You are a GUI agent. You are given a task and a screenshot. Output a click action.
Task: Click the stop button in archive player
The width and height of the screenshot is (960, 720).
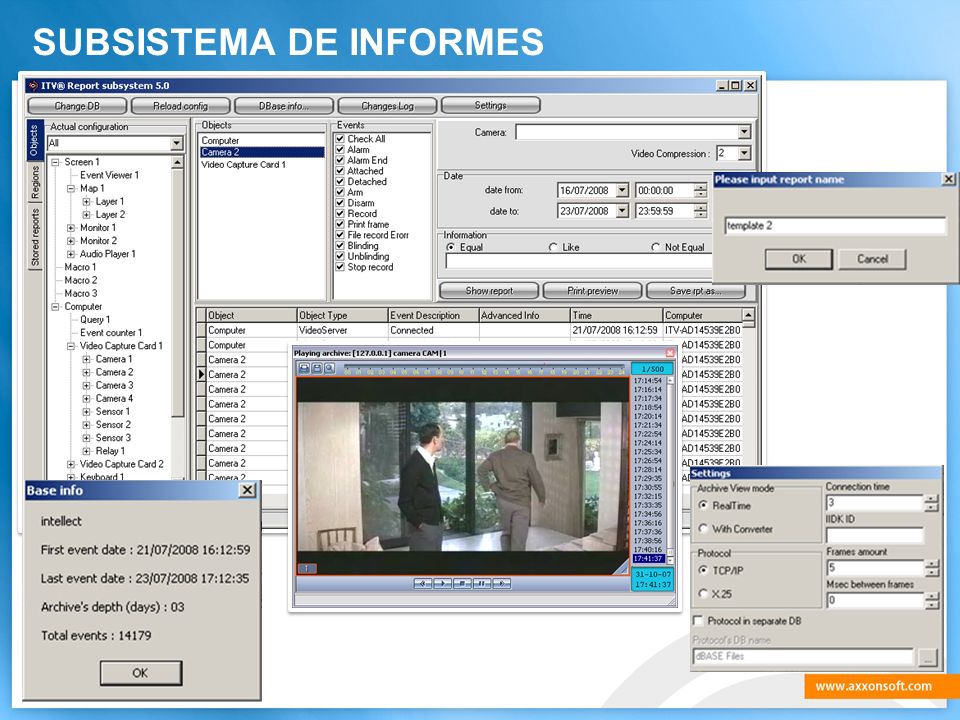point(462,583)
